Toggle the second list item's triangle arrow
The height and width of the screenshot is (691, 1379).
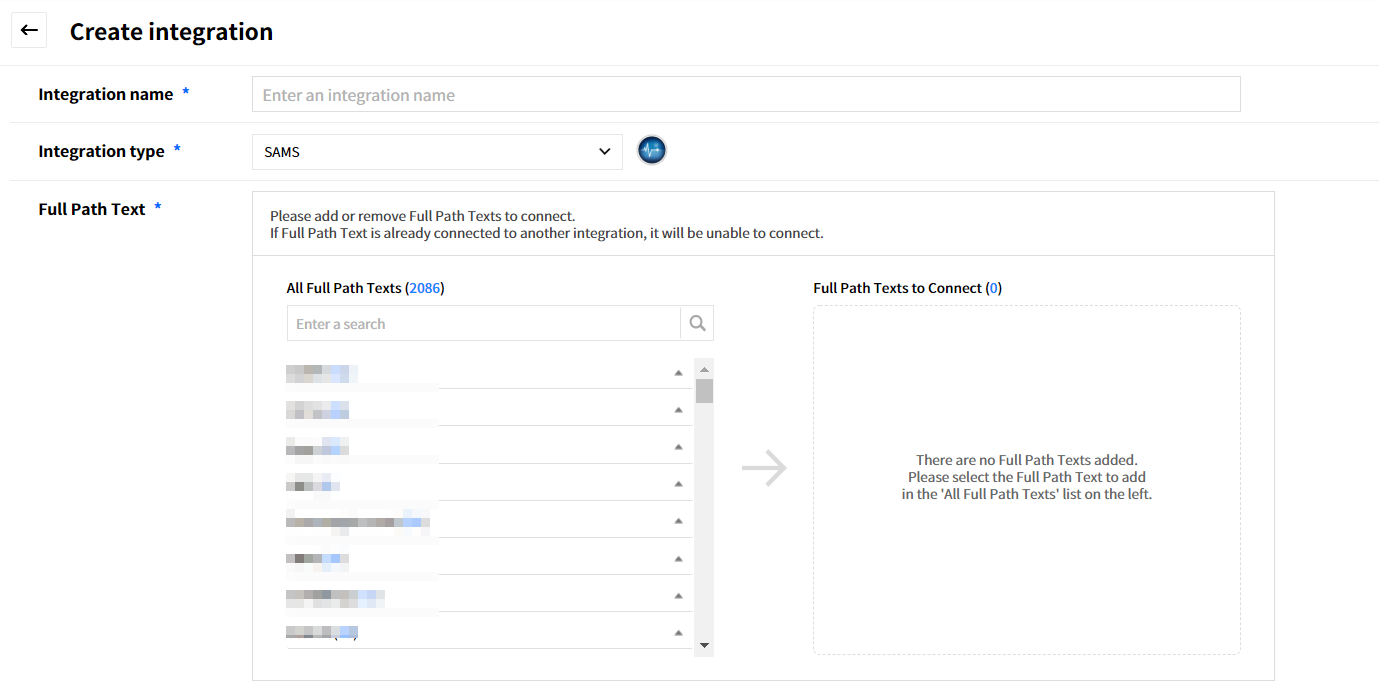coord(678,410)
